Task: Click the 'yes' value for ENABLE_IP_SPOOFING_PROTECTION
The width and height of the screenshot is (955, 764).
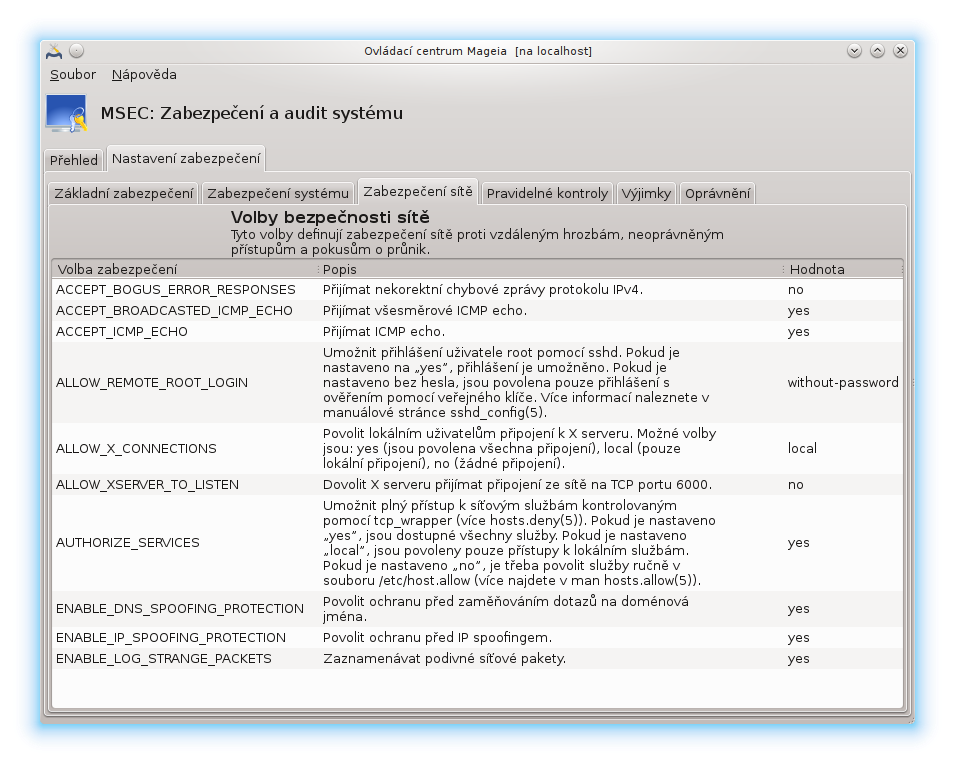Action: point(798,637)
